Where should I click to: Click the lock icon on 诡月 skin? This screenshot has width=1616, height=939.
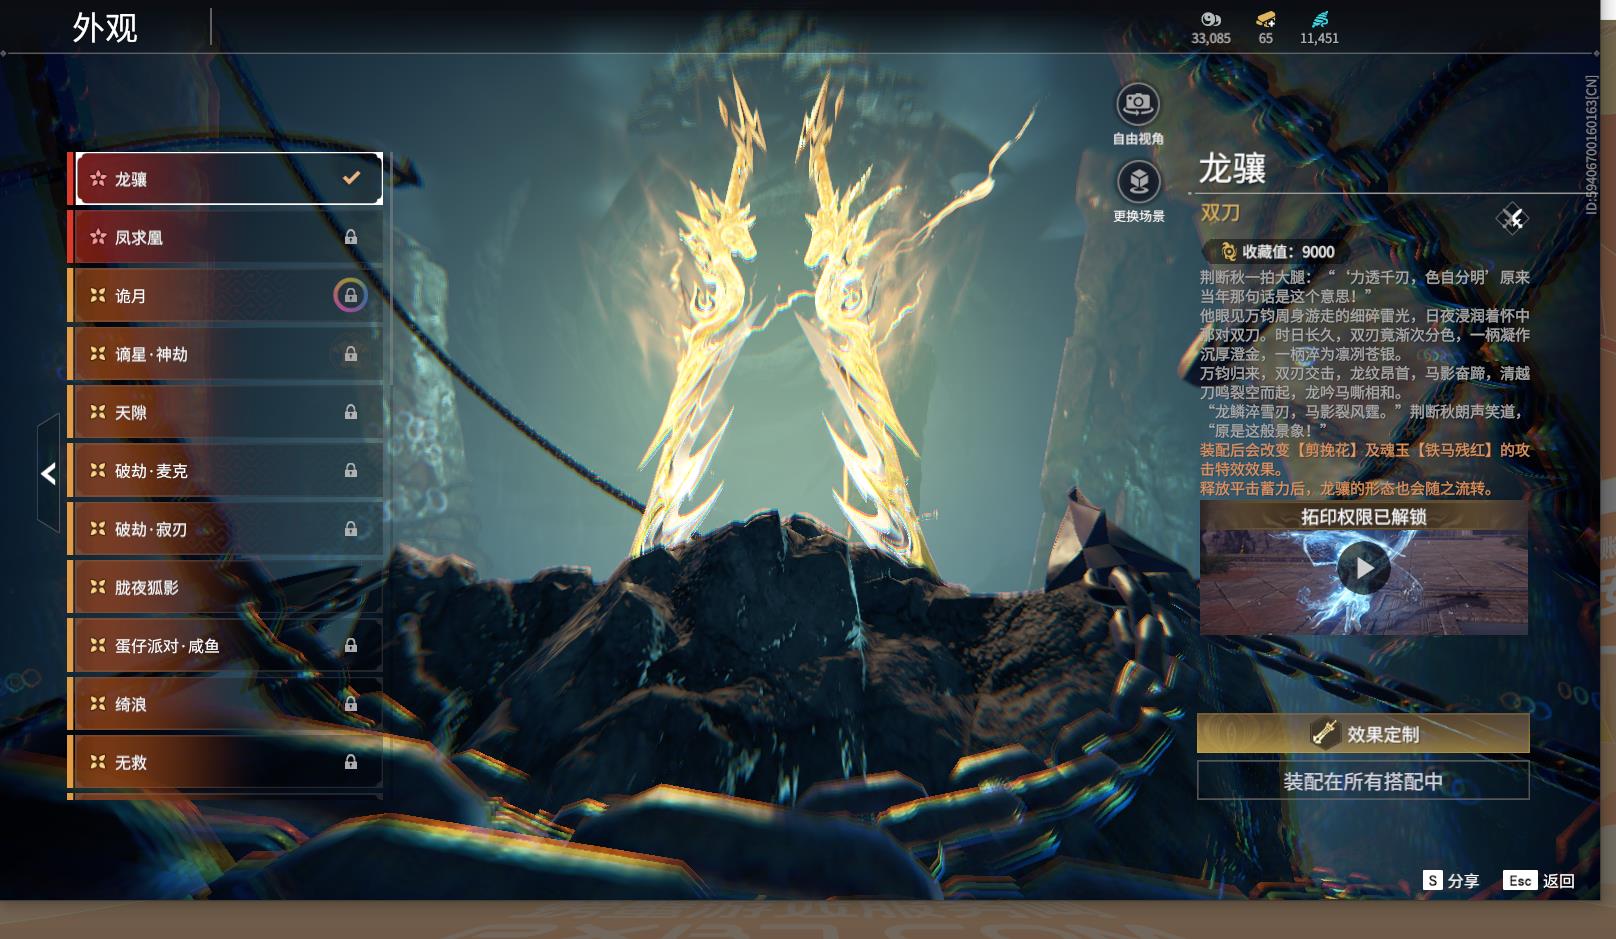pos(350,296)
